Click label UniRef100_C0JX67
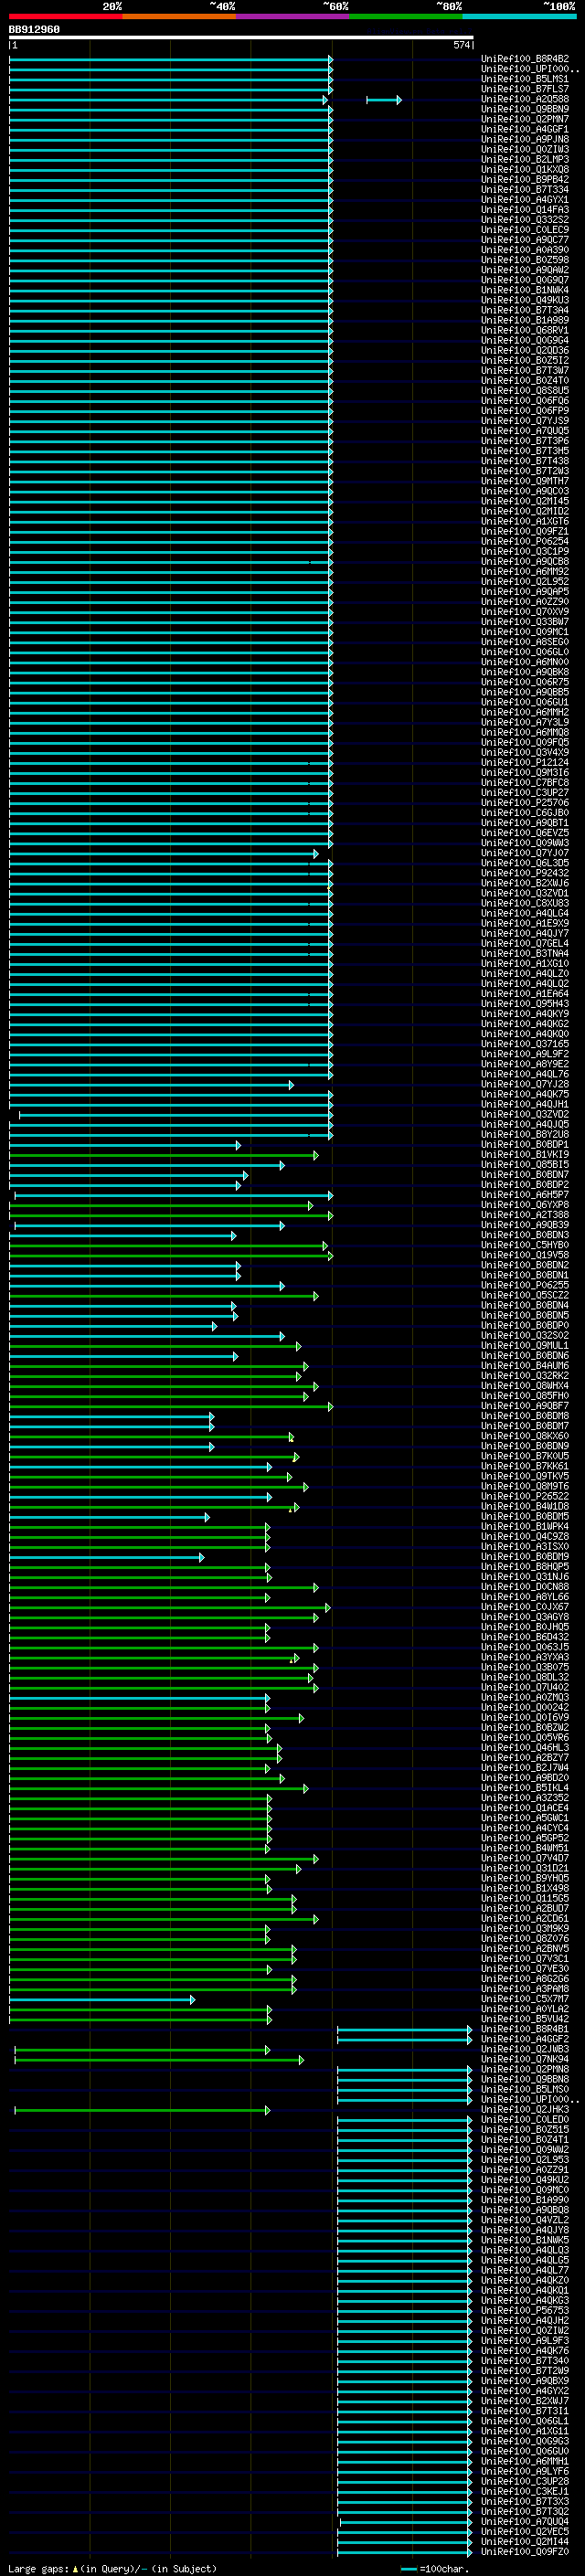Viewport: 585px width, 2576px height. pos(525,1608)
